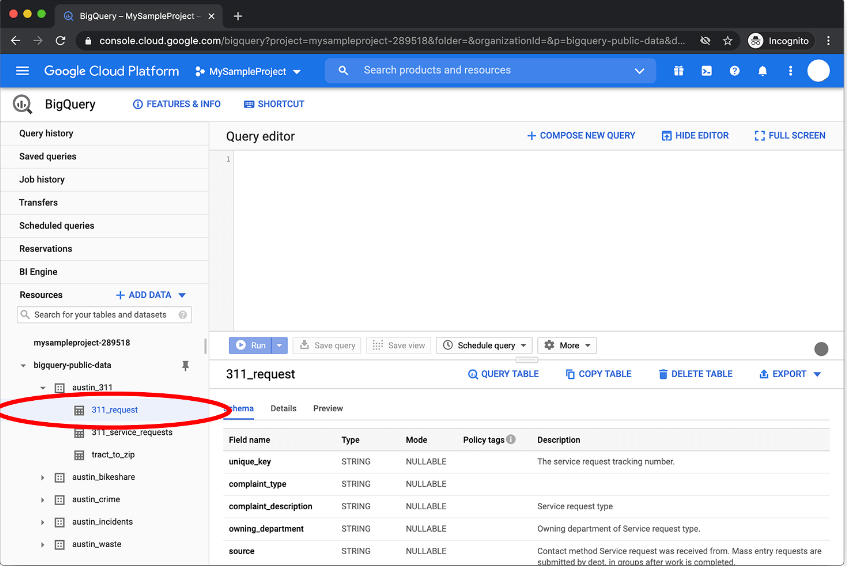Screen dimensions: 847x566
Task: Switch to the Preview tab
Action: click(328, 408)
